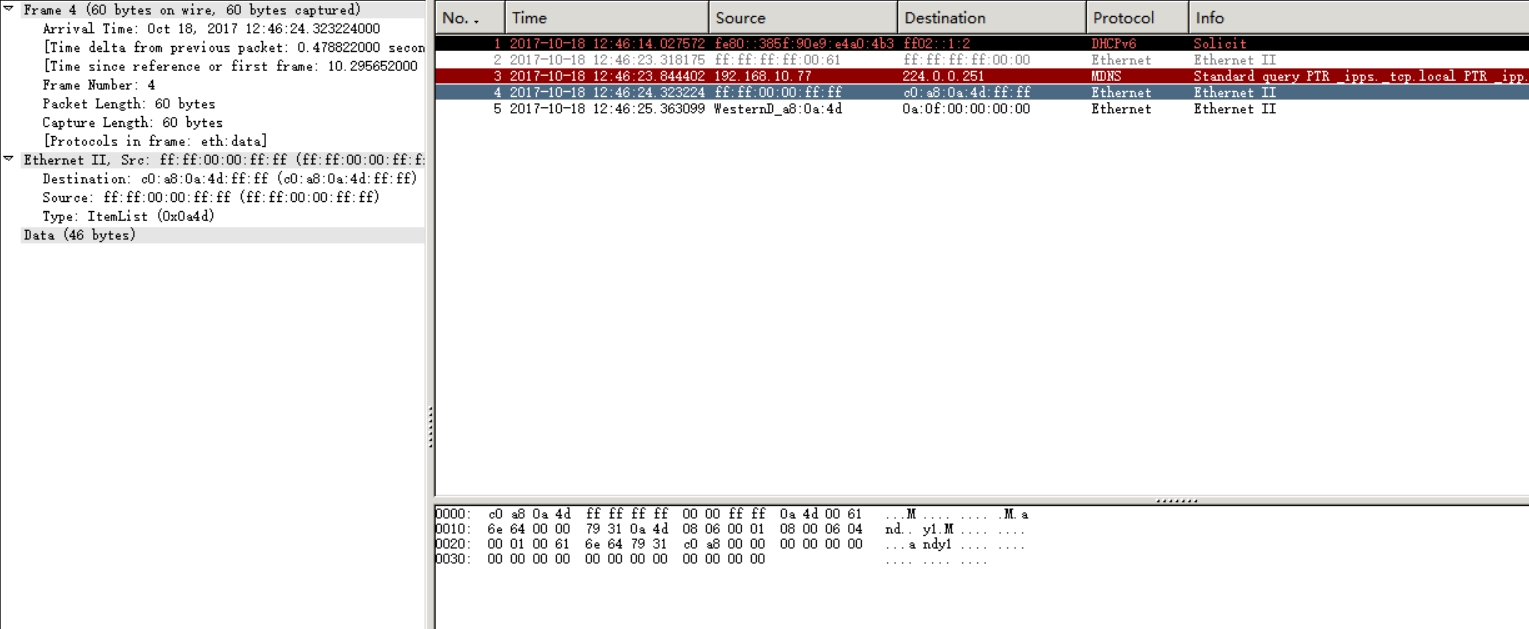The image size is (1529, 629).
Task: Select the Type: ItemList (0x0a4d) field
Action: pyautogui.click(x=128, y=216)
